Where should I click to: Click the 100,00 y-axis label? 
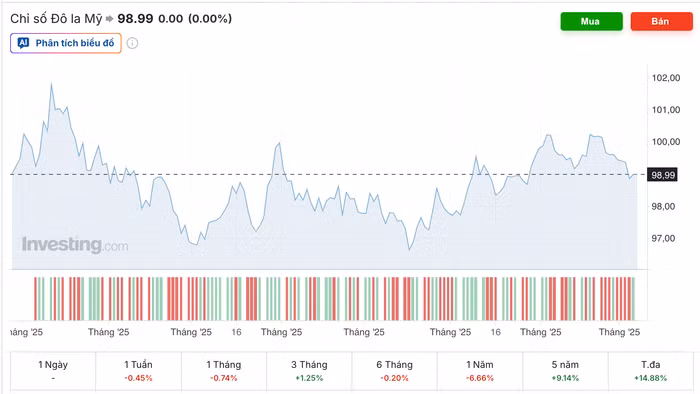pyautogui.click(x=666, y=142)
